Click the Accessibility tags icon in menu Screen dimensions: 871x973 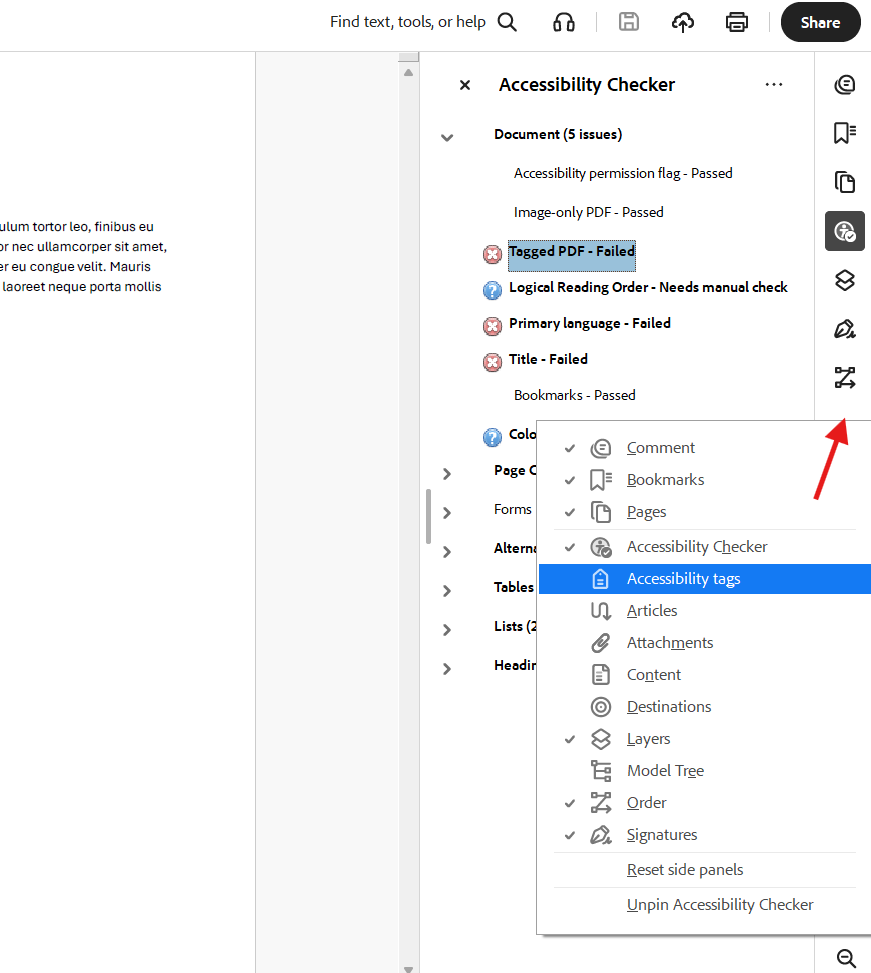pos(600,579)
